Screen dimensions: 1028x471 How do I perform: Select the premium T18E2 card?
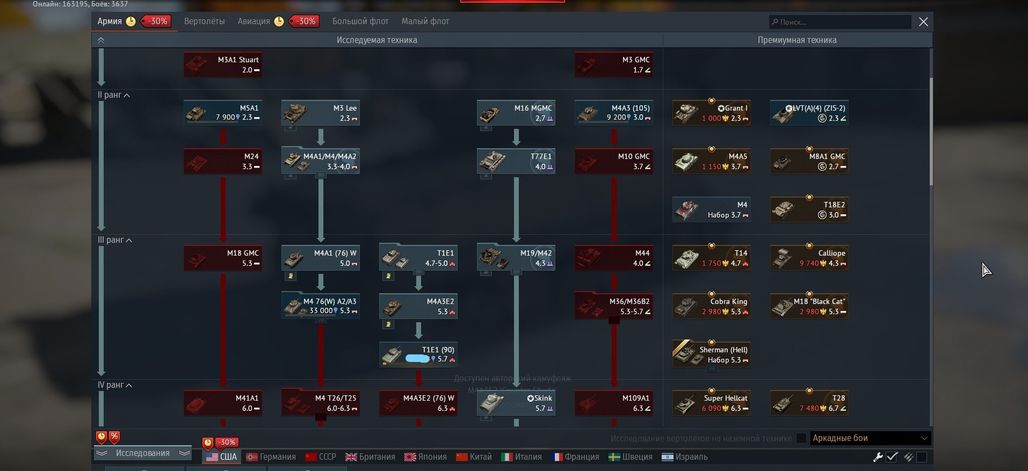[x=809, y=209]
